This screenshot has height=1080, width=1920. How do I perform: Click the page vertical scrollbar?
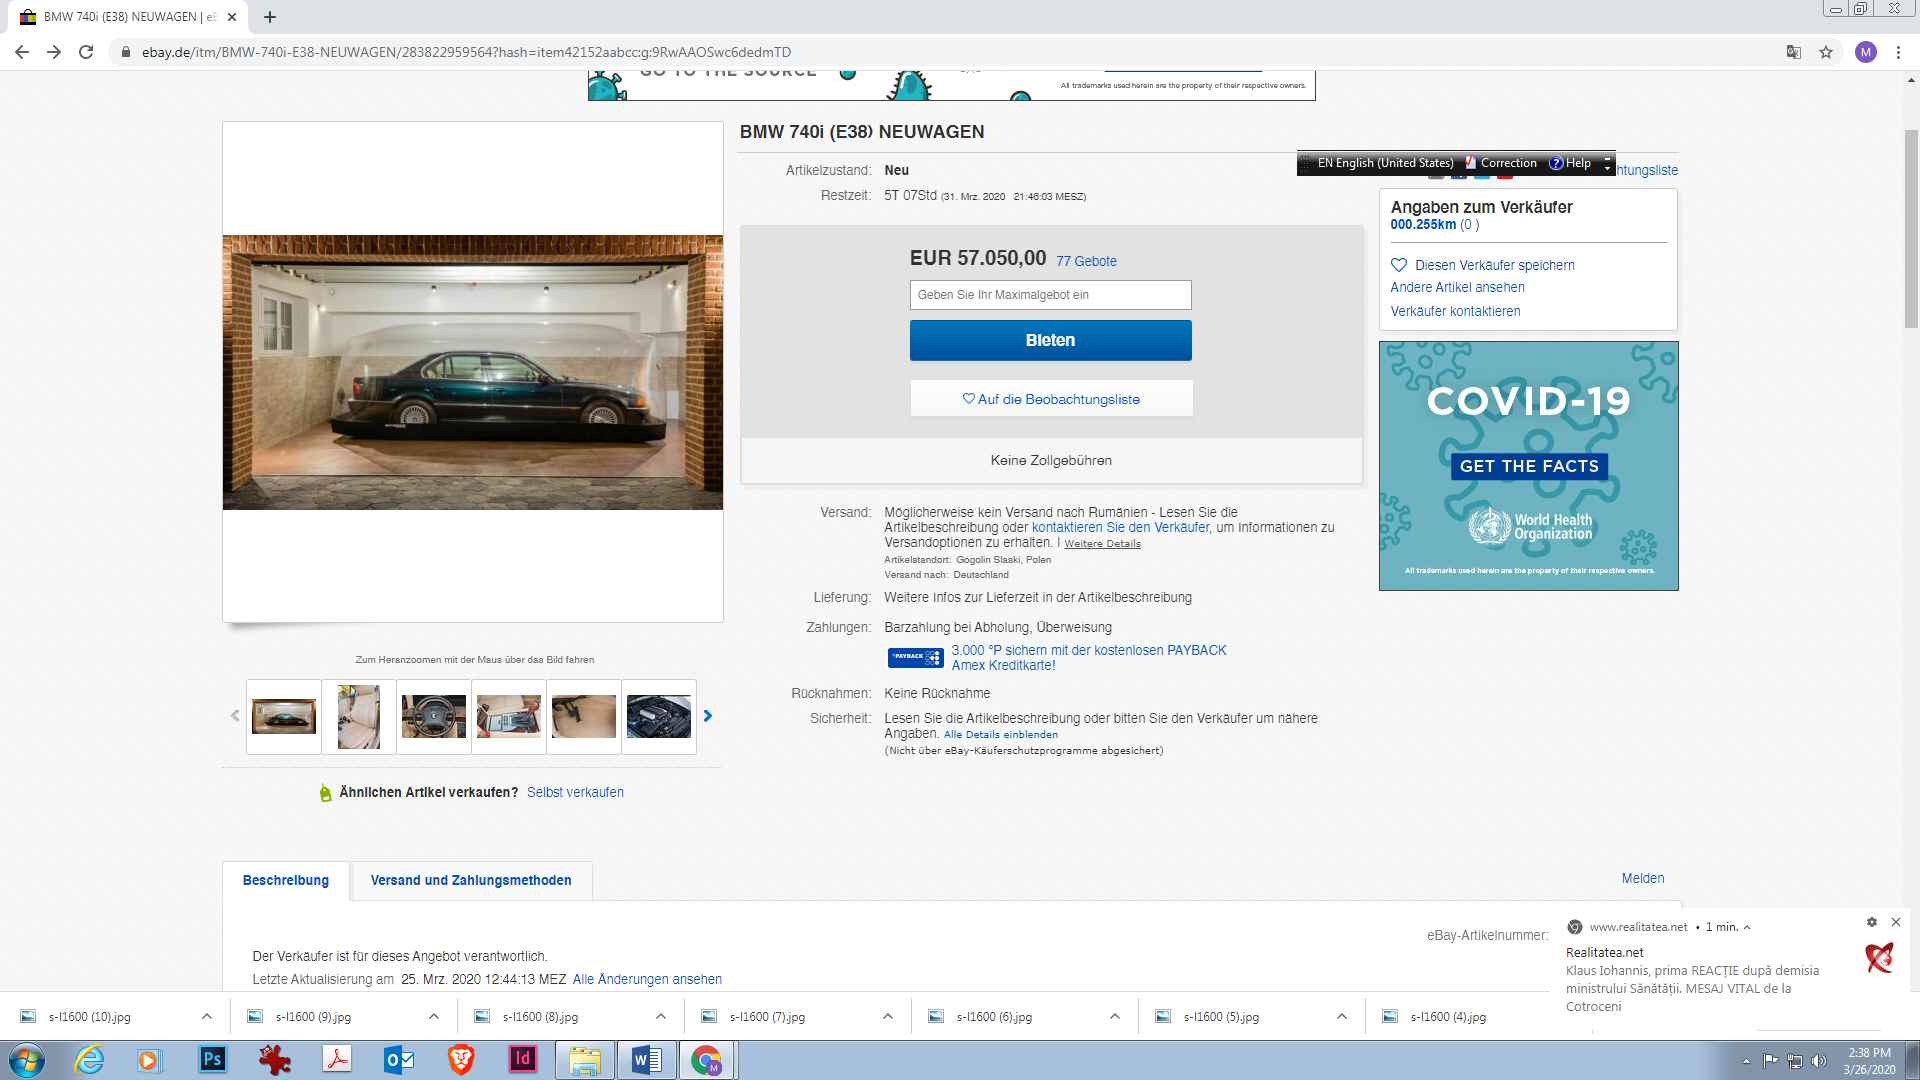tap(1911, 230)
